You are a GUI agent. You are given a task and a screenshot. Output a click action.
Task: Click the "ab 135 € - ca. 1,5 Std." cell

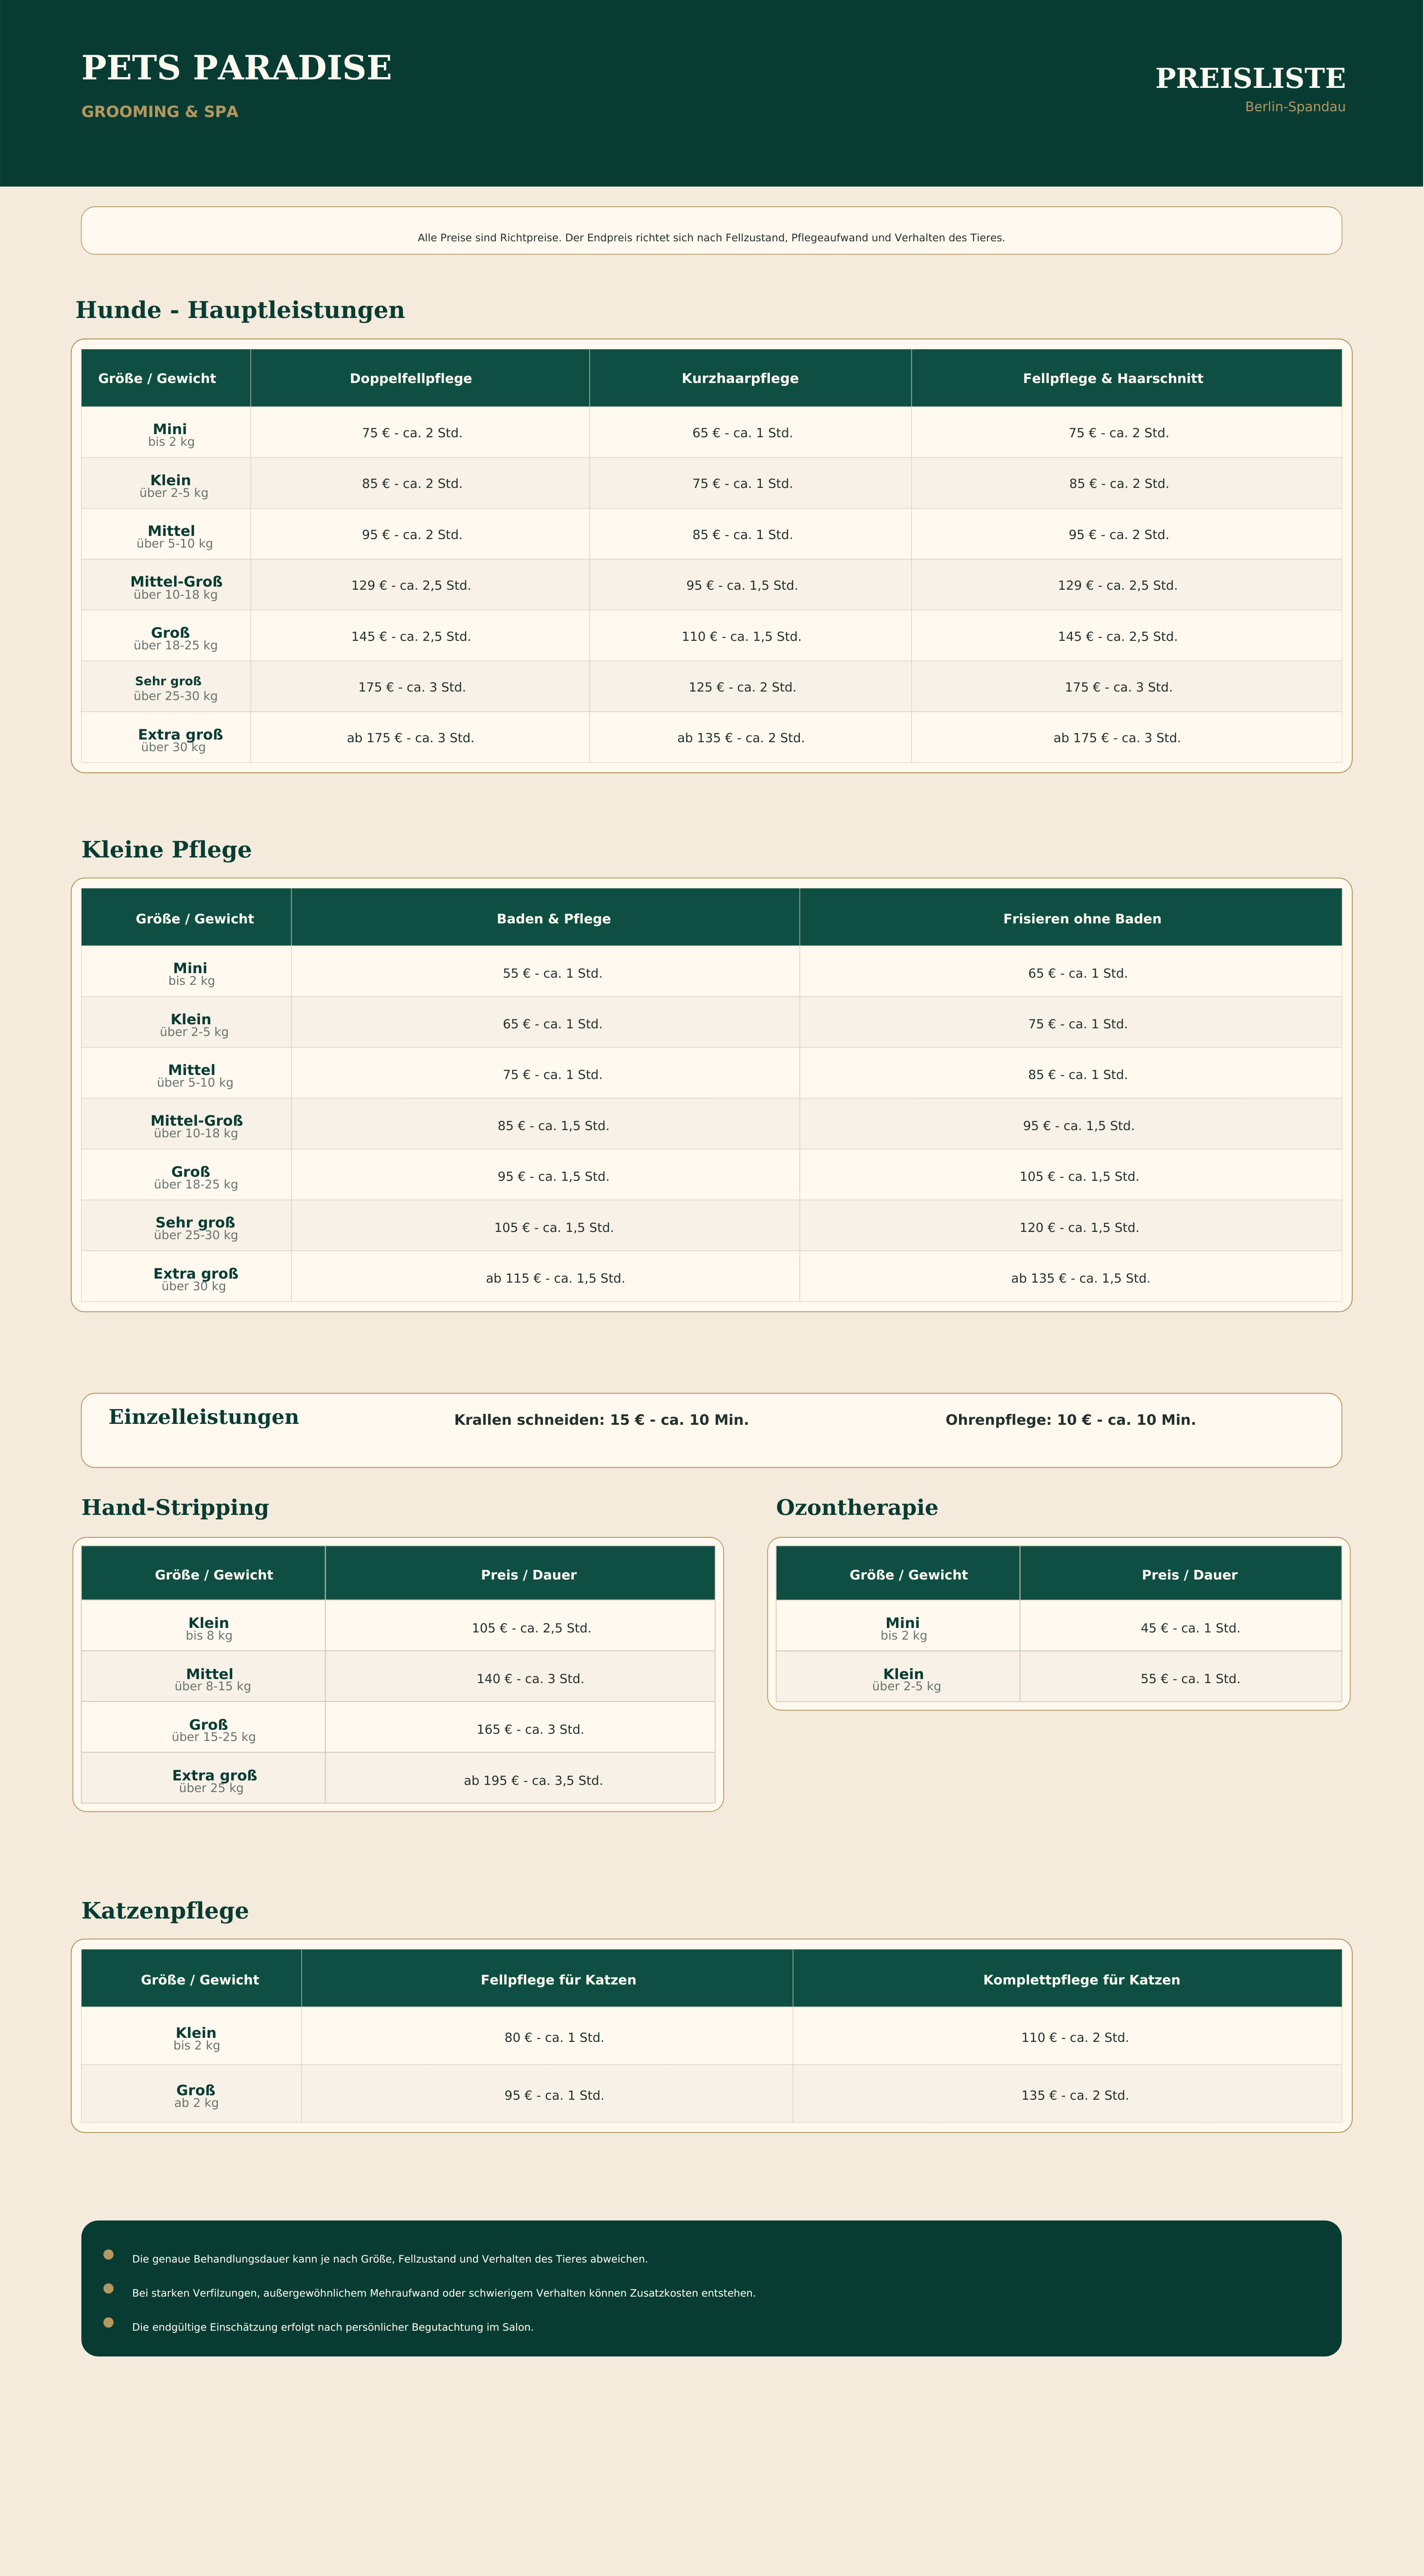tap(1080, 1279)
